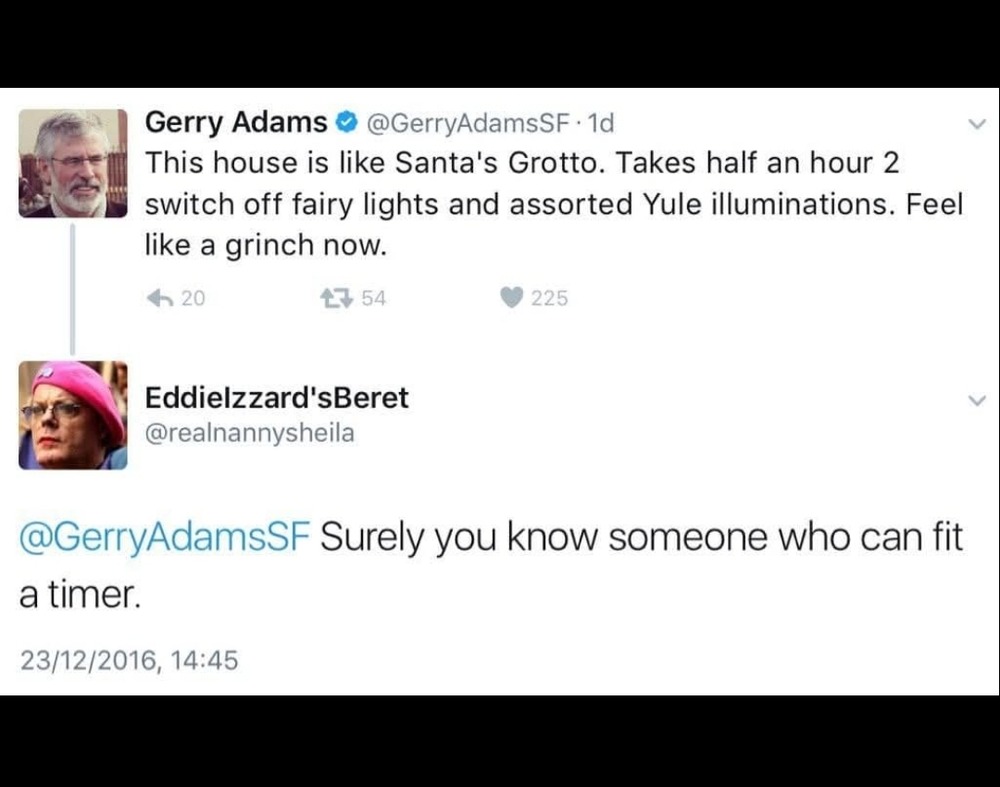Image resolution: width=1000 pixels, height=787 pixels.
Task: Click the 1d timestamp
Action: click(x=601, y=123)
